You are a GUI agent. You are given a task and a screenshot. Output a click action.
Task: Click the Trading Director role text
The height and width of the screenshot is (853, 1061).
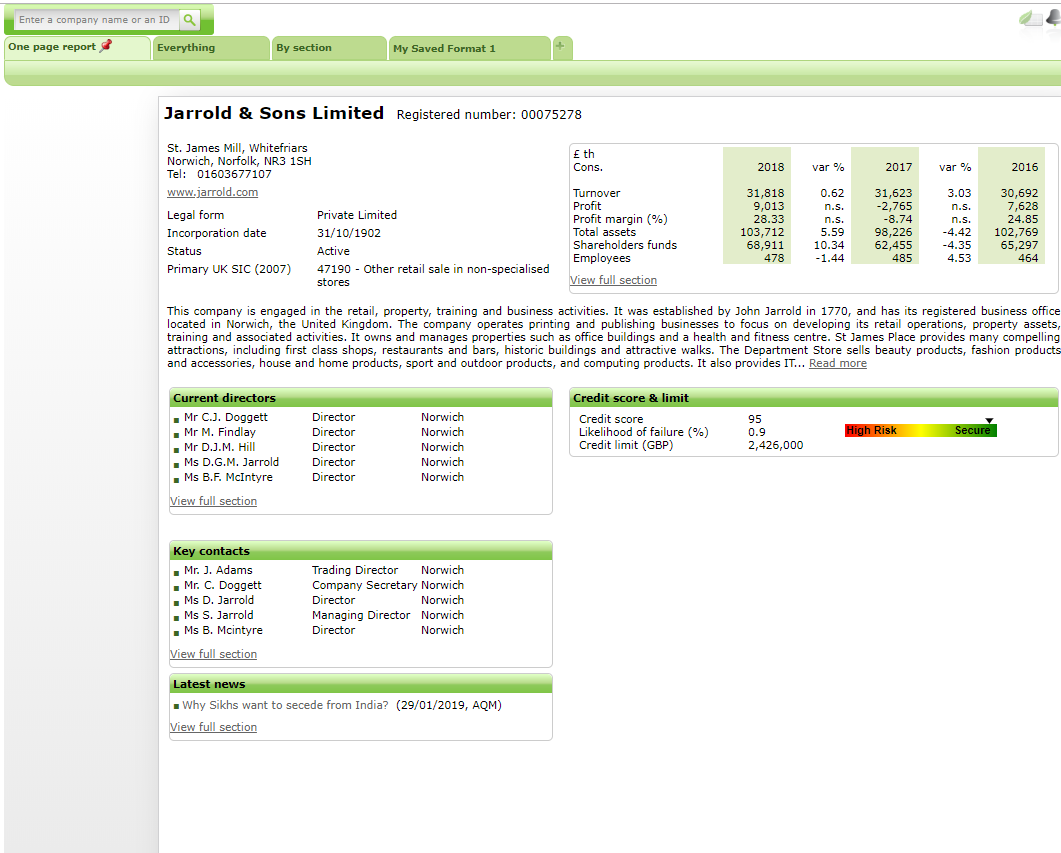tap(355, 570)
